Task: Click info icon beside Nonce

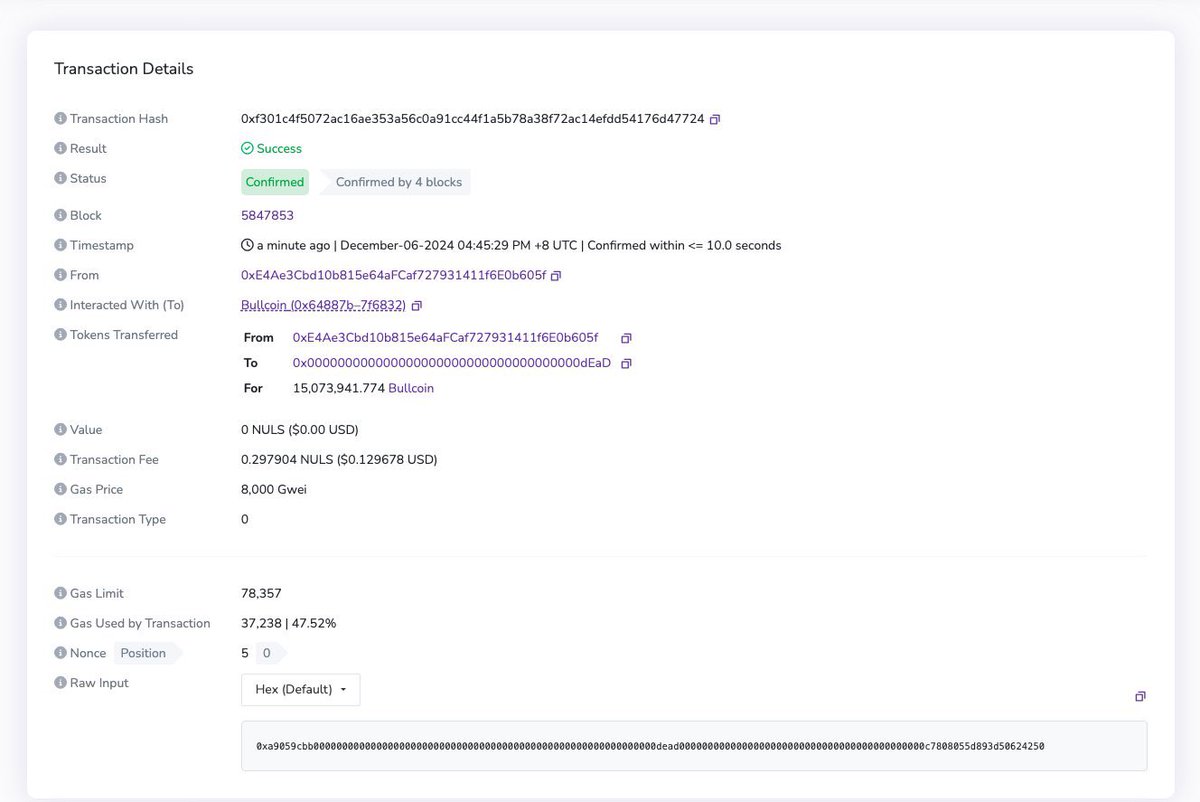Action: tap(60, 653)
